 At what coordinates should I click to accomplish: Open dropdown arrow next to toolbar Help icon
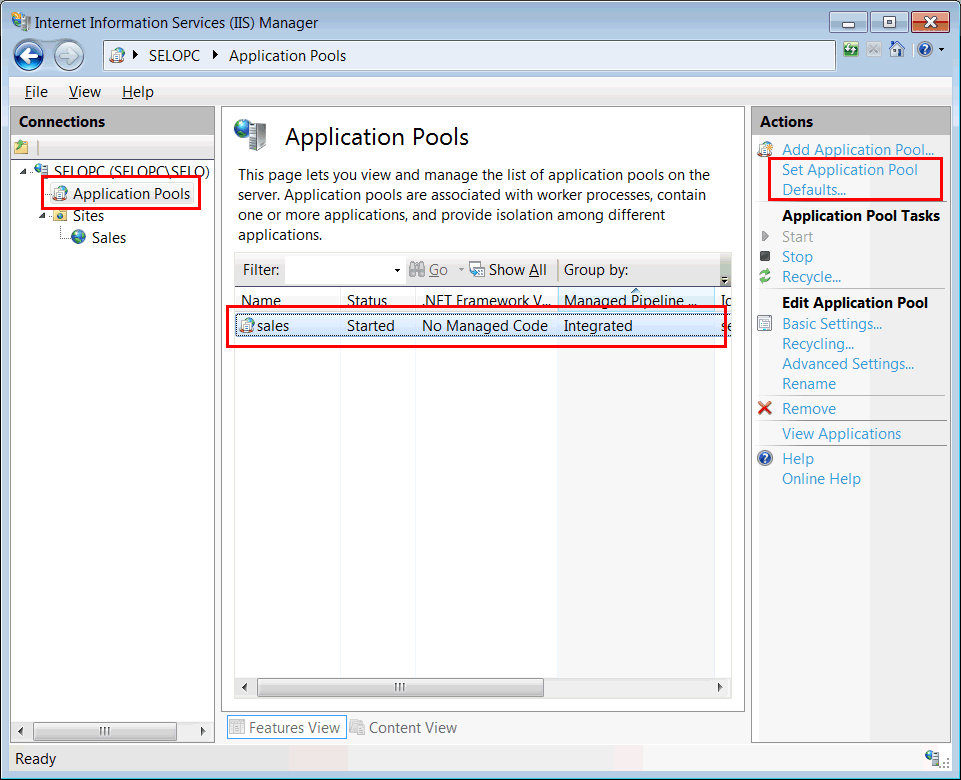click(941, 50)
